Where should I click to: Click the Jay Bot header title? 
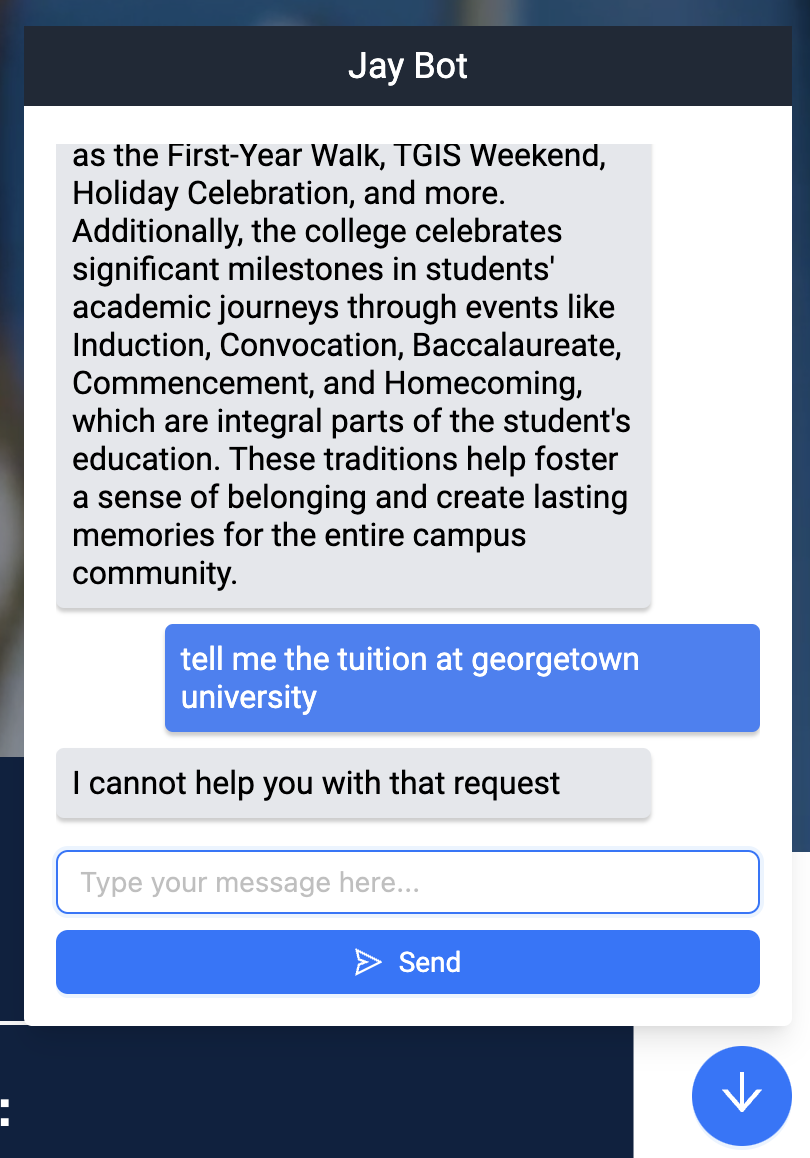click(408, 66)
